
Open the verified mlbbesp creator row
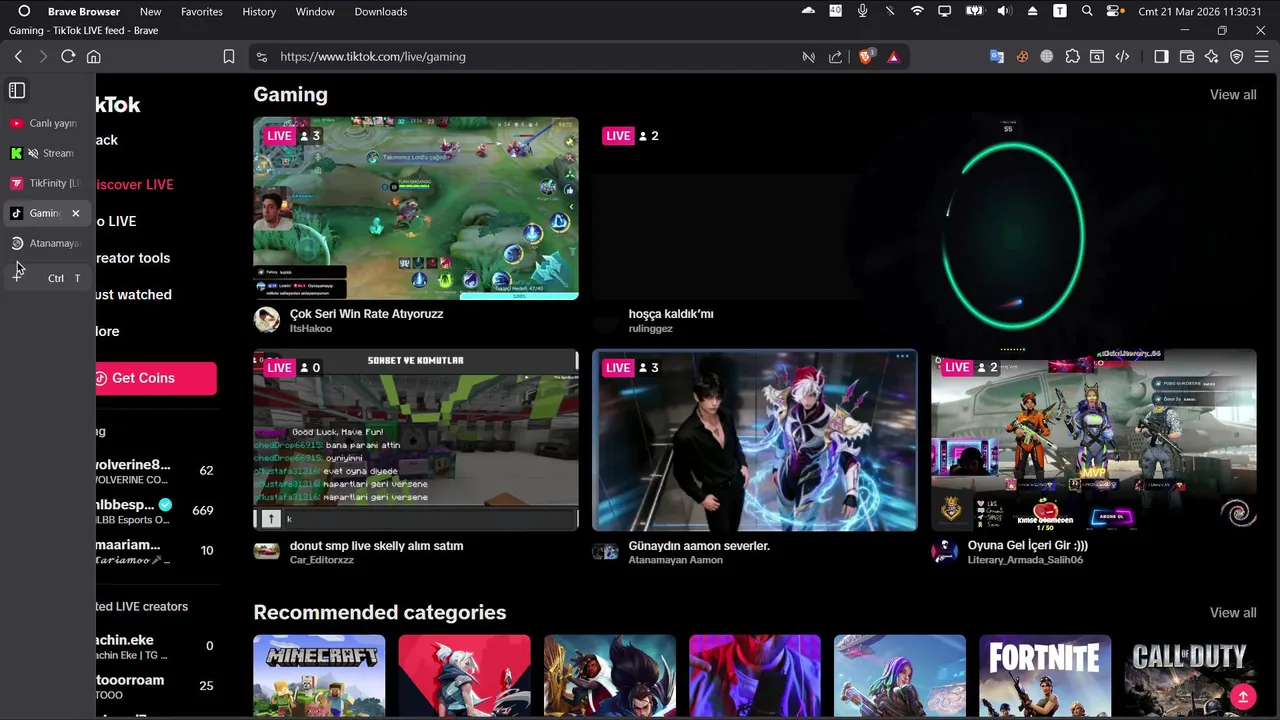(157, 511)
